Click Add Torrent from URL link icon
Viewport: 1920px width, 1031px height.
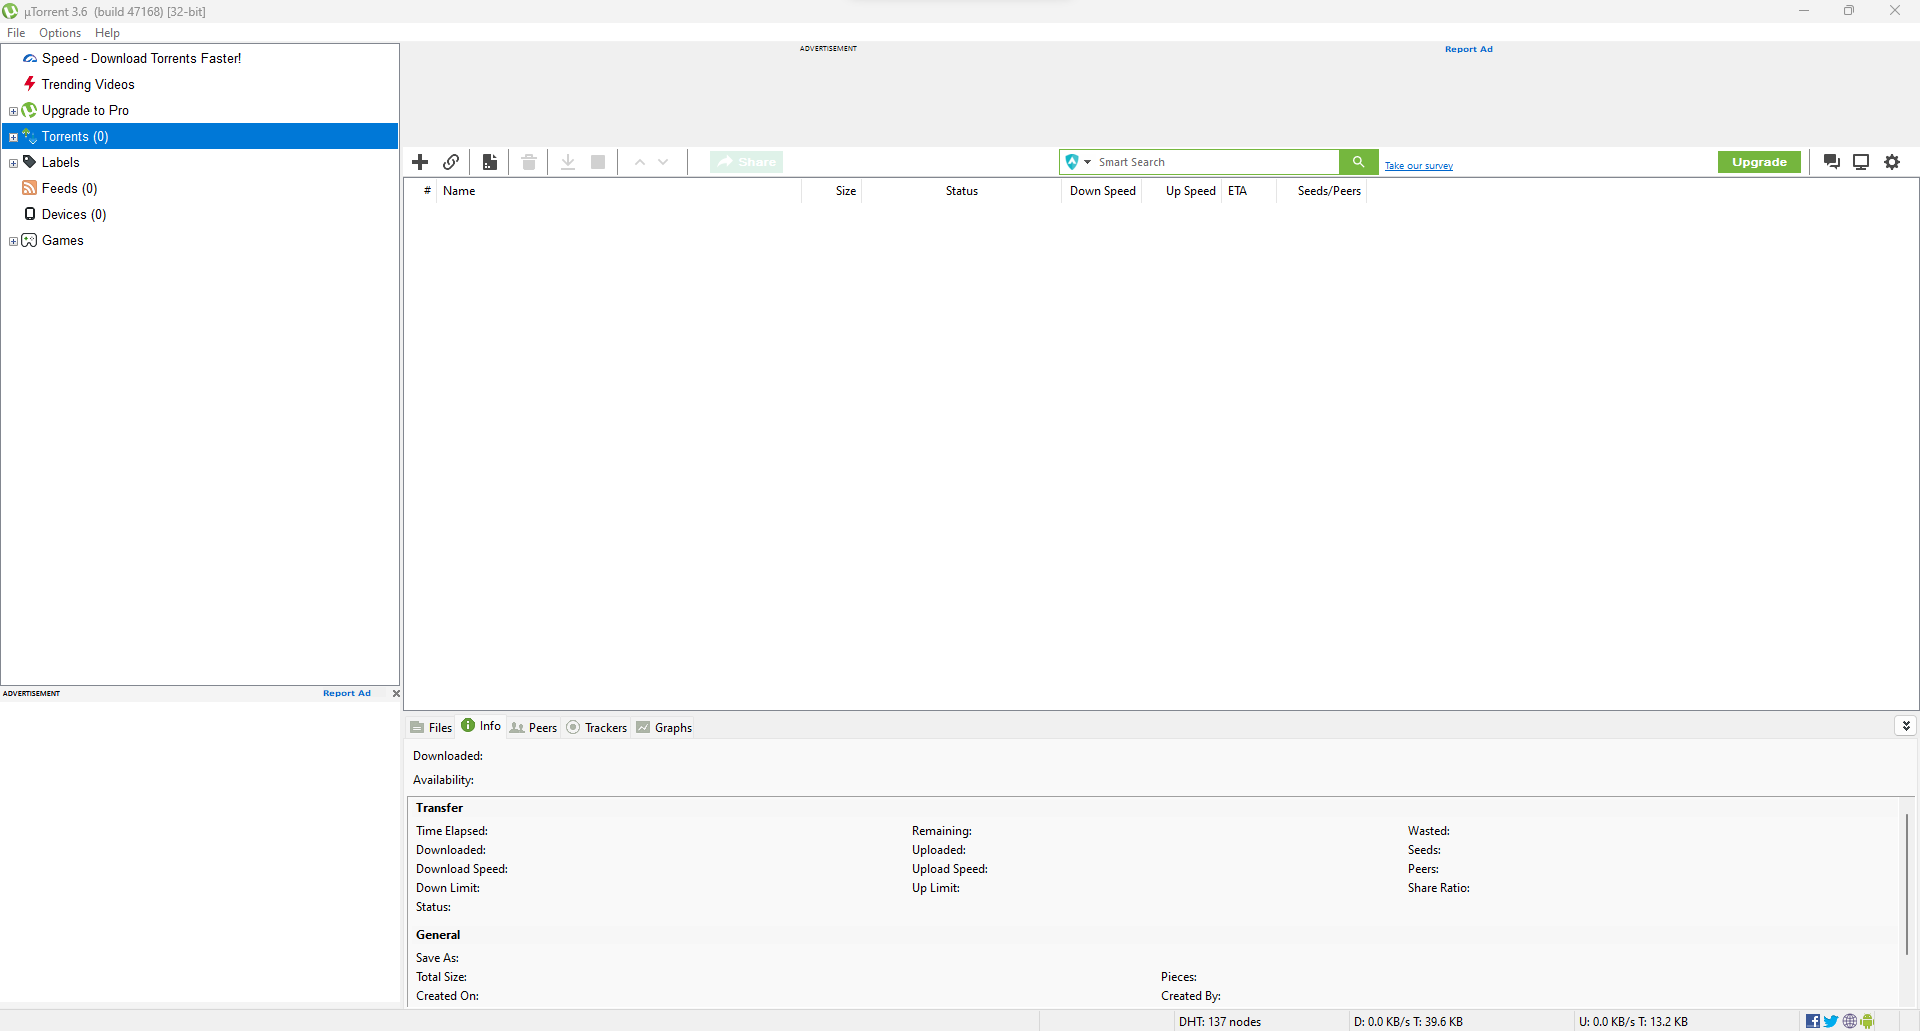point(451,162)
